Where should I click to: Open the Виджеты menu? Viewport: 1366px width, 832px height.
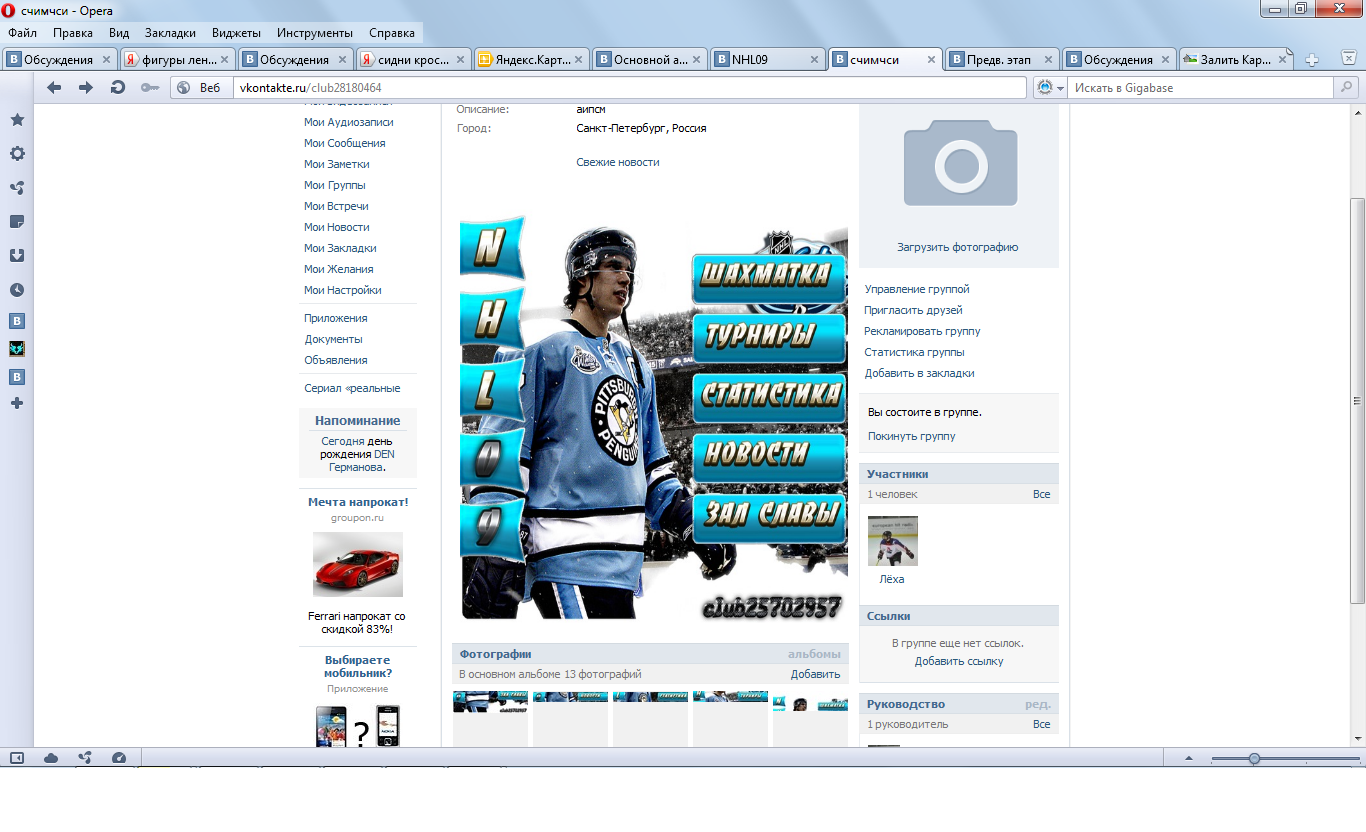tap(236, 32)
